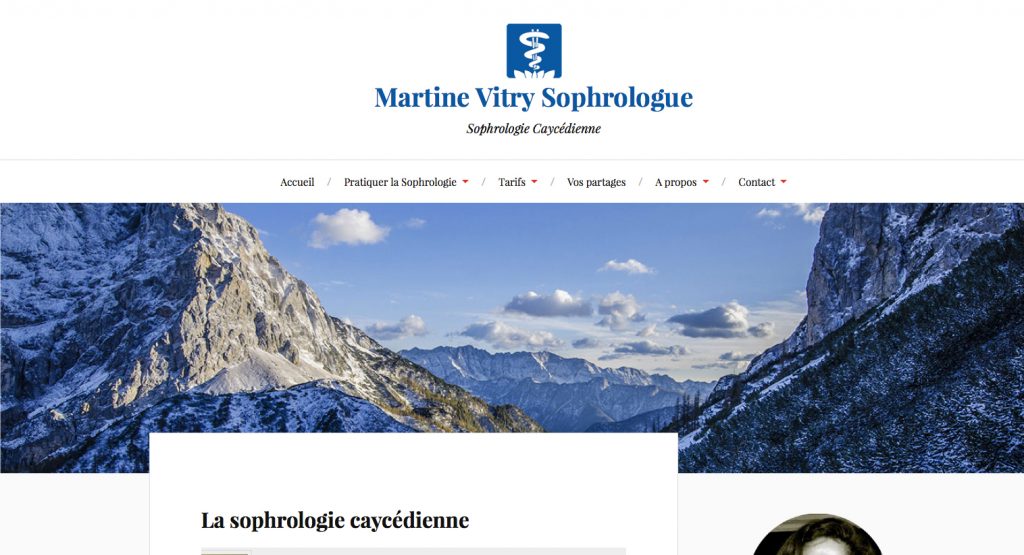1024x555 pixels.
Task: Select the A propos menu item
Action: click(x=676, y=182)
